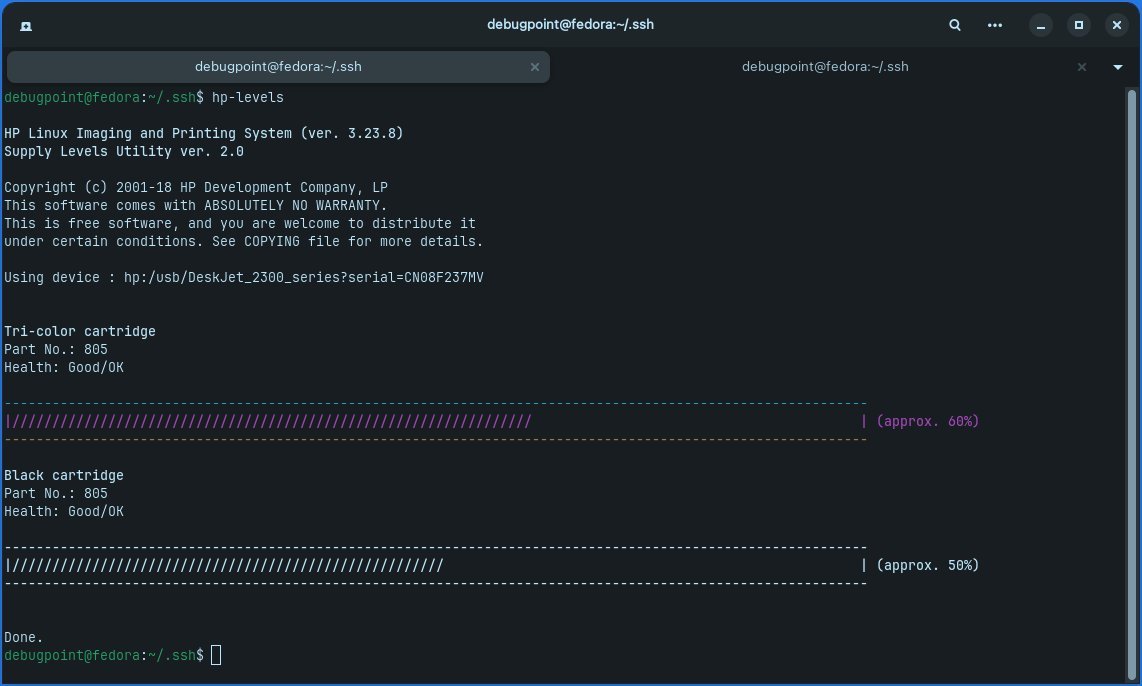This screenshot has width=1142, height=686.
Task: Click the Copyright 2001-18 HP line
Action: coord(196,187)
